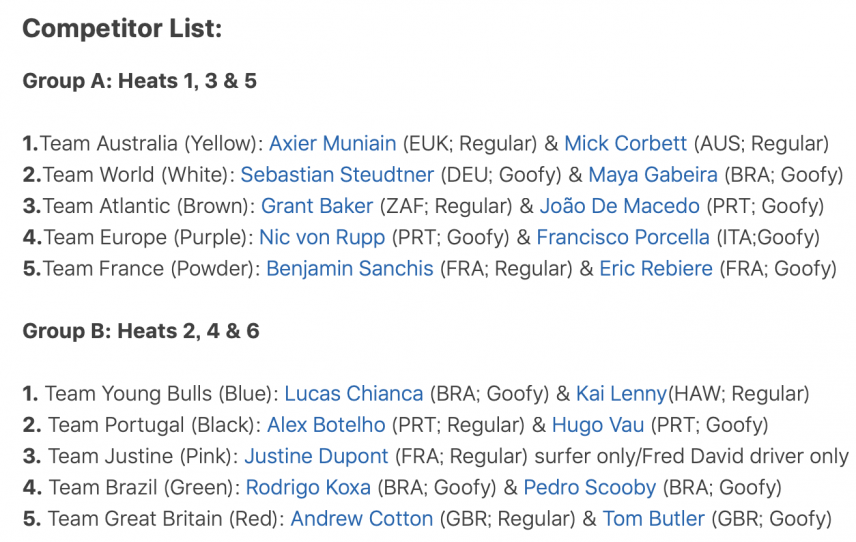Viewport: 856px width, 542px height.
Task: Visit Maya Gabeira's link
Action: 653,175
